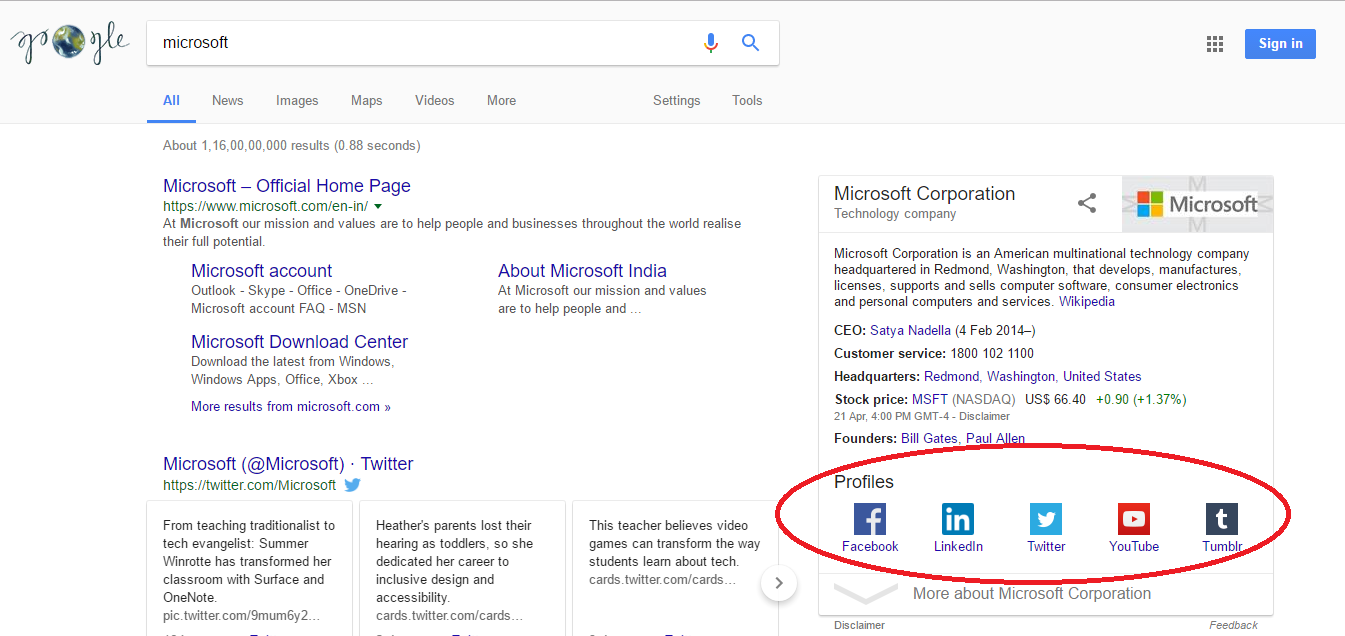1345x636 pixels.
Task: Open Microsoft's Facebook profile icon
Action: (869, 519)
